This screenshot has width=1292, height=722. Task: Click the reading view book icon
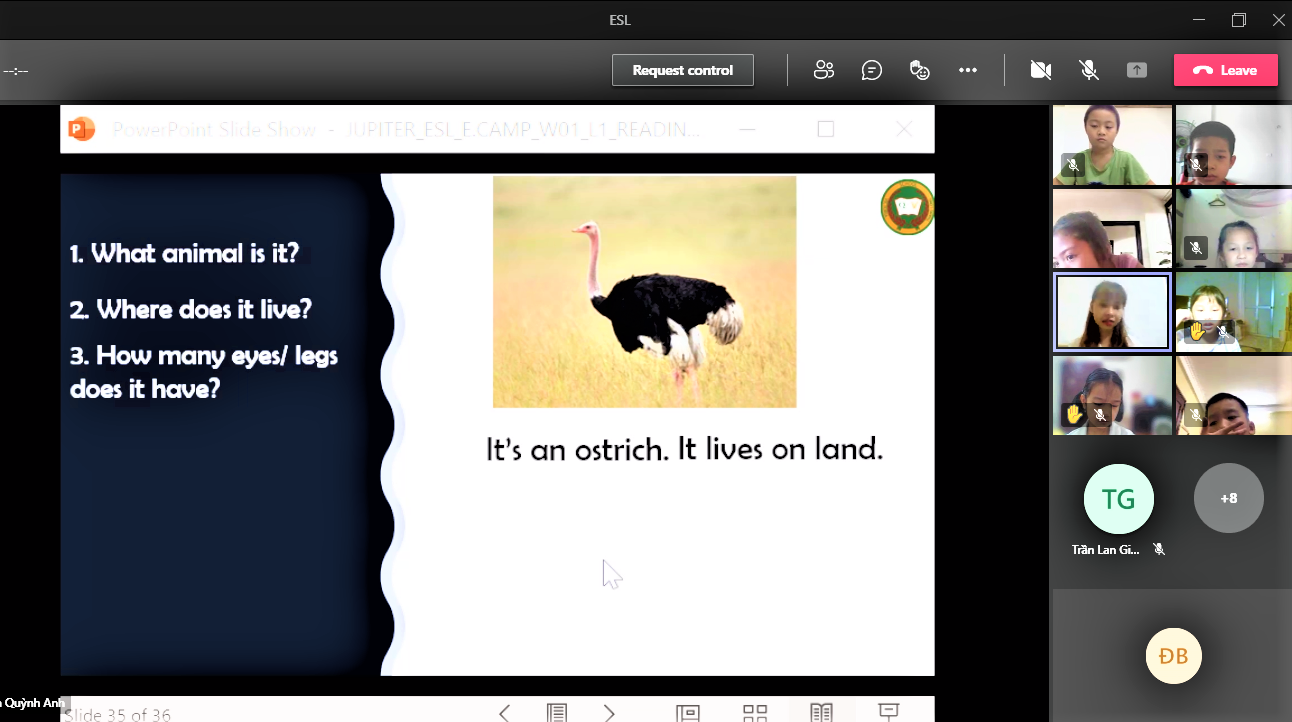(821, 712)
